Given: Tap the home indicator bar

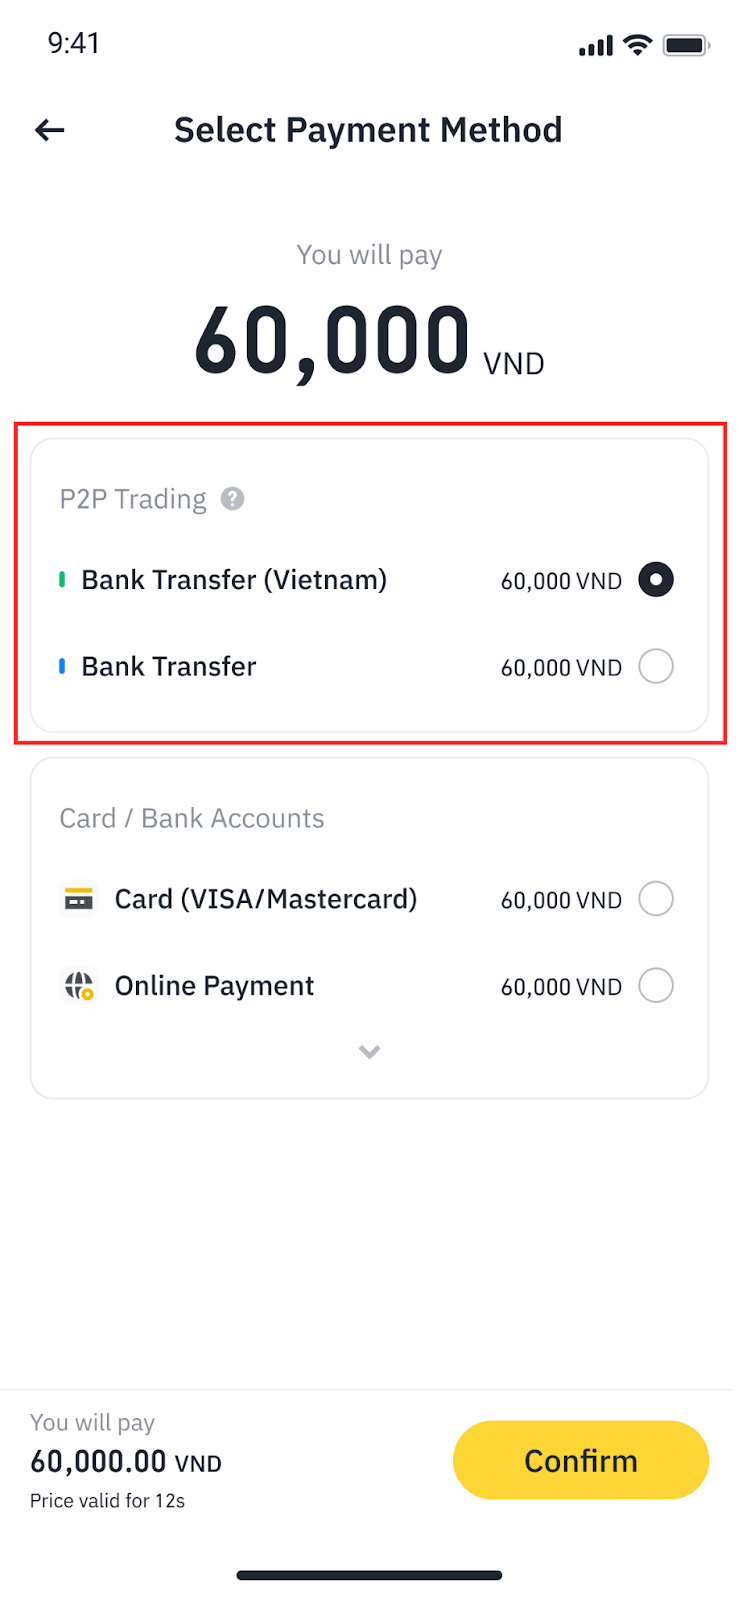Looking at the screenshot, I should point(369,1575).
